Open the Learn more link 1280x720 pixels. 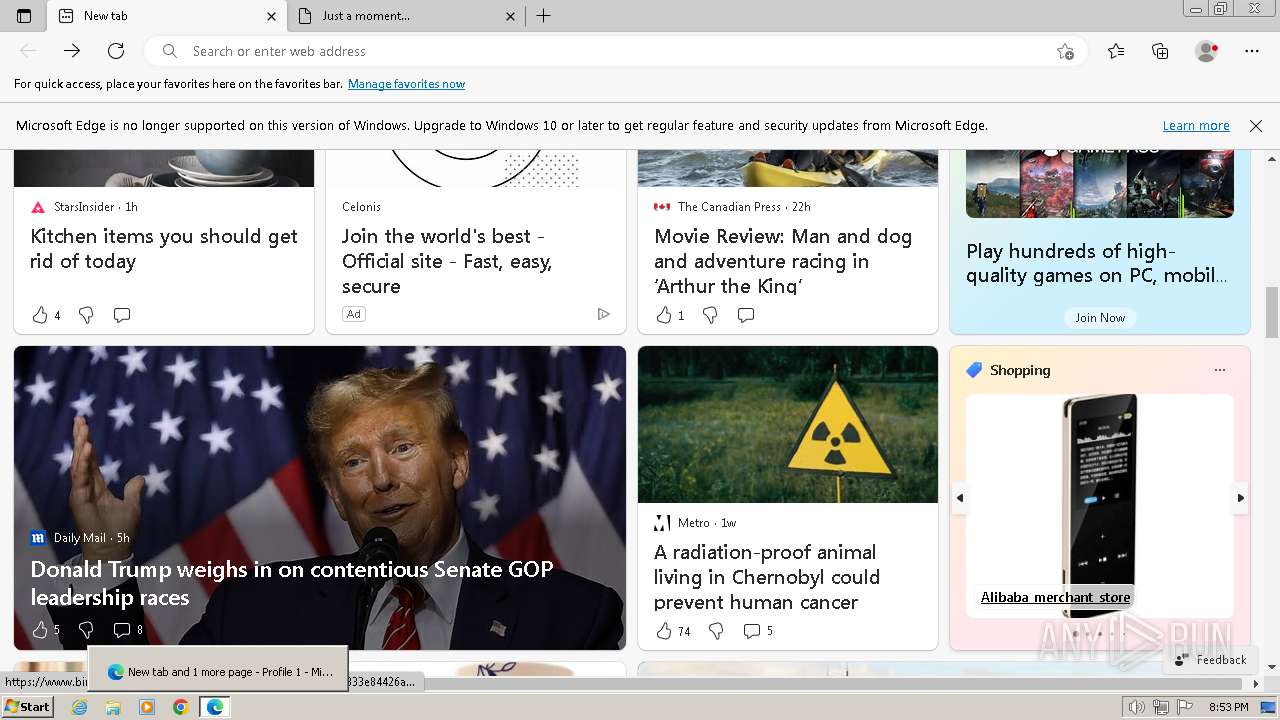(1196, 126)
